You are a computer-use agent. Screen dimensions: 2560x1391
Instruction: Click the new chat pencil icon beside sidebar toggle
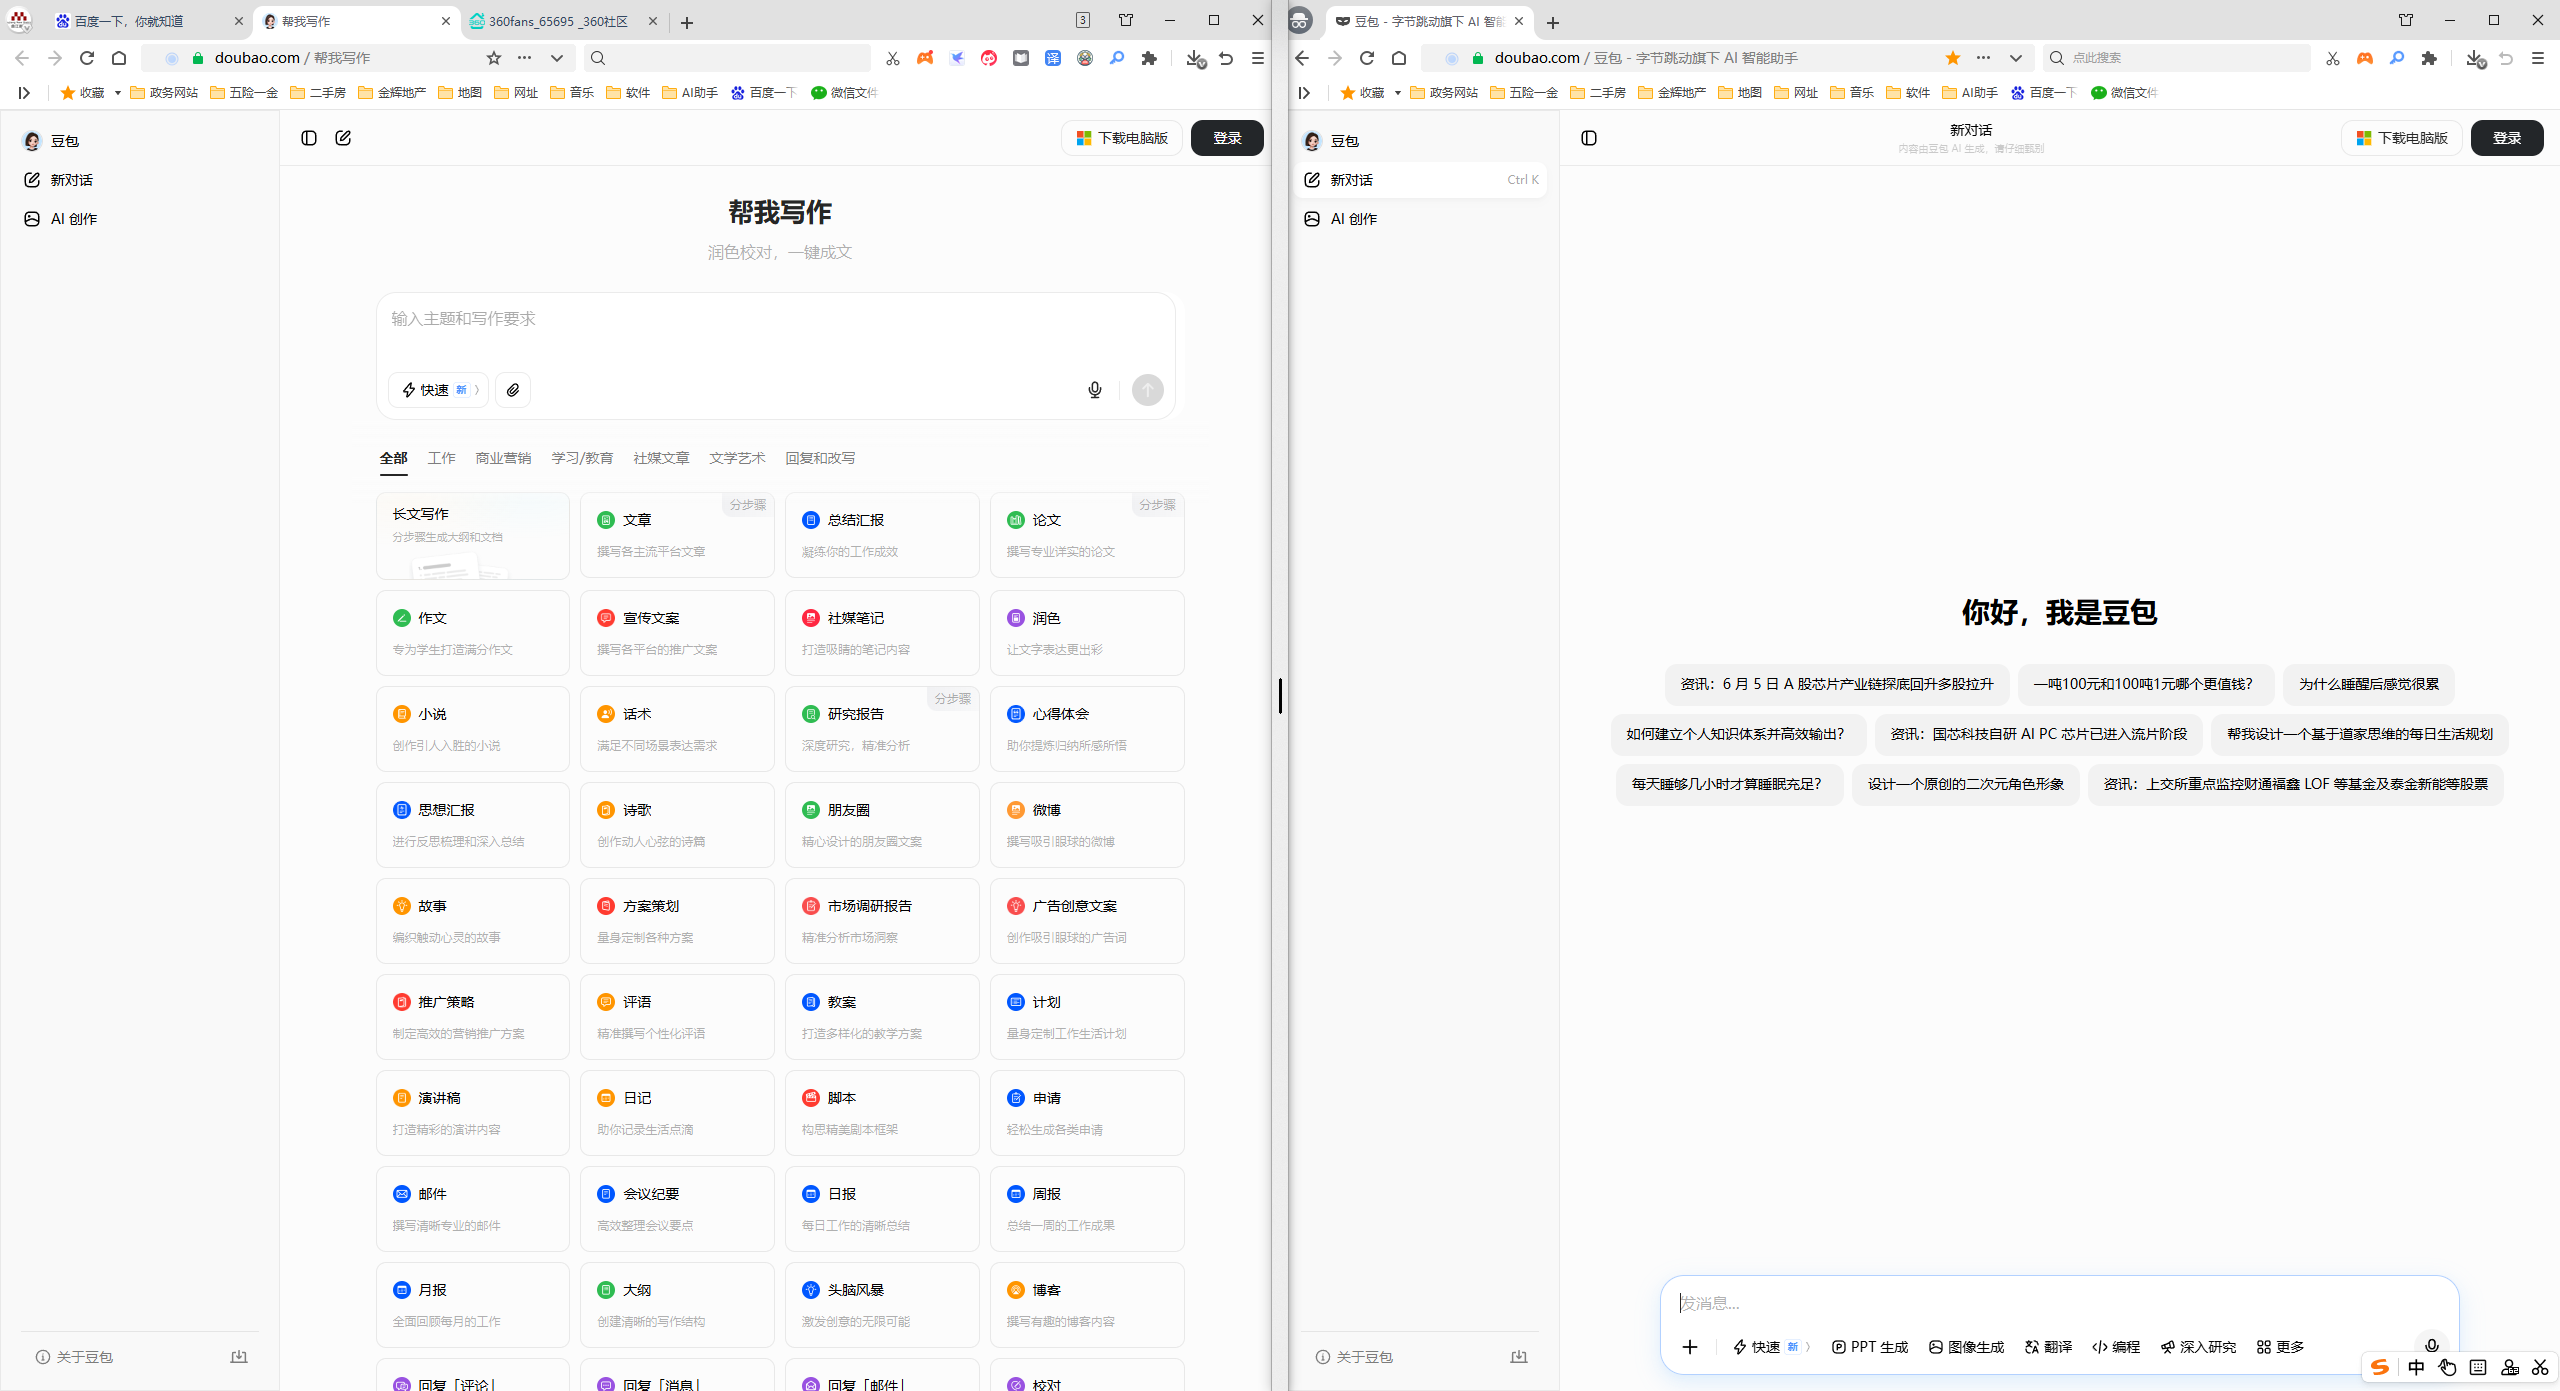(343, 138)
